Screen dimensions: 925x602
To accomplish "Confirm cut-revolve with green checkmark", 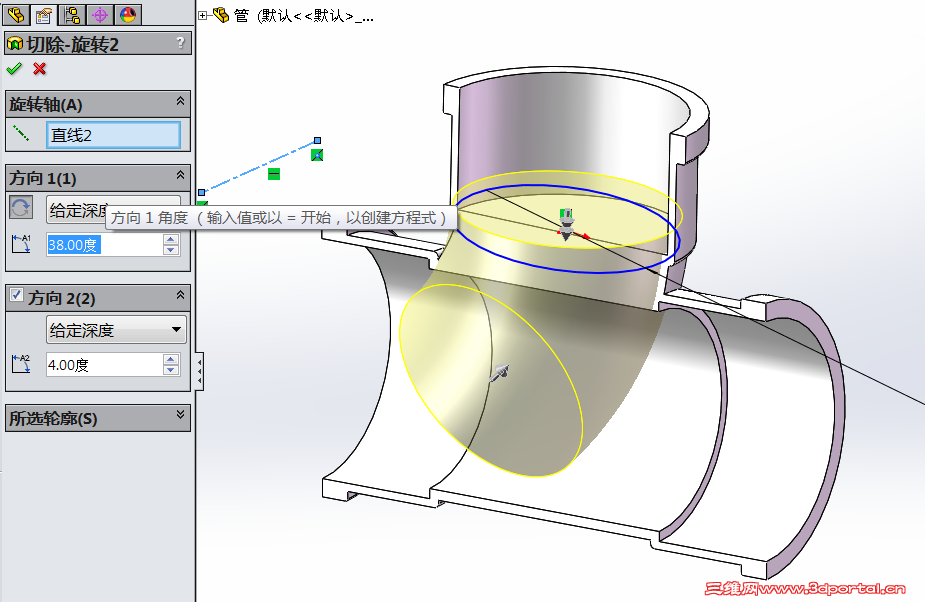I will click(14, 69).
